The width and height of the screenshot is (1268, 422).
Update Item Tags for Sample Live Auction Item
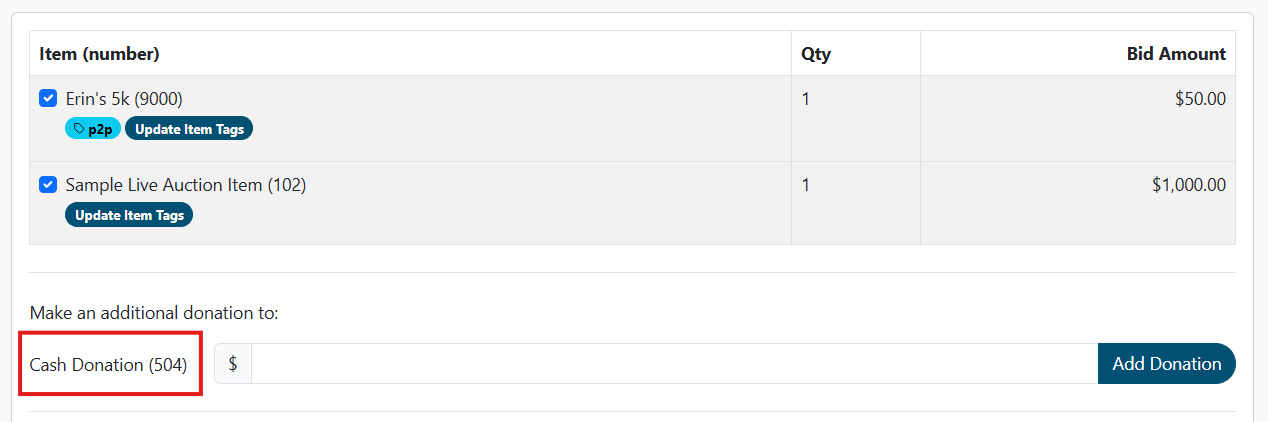click(x=129, y=215)
